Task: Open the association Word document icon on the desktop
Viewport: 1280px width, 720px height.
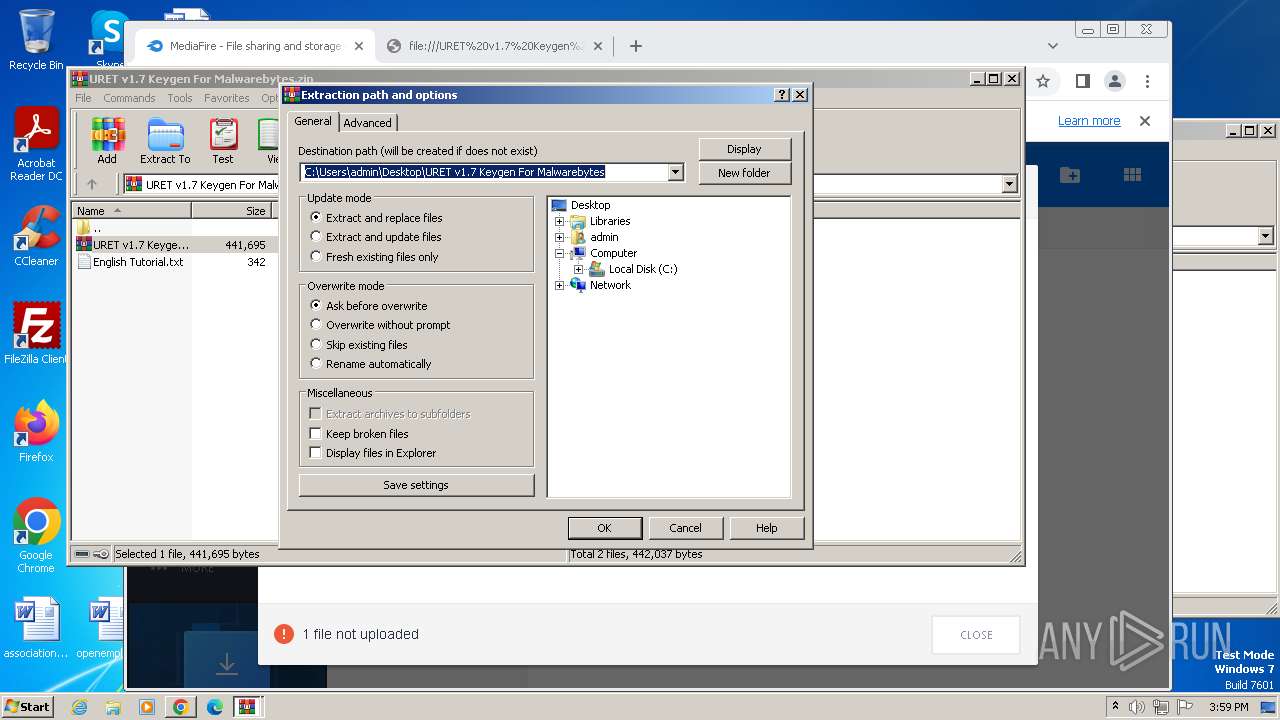Action: pos(36,628)
